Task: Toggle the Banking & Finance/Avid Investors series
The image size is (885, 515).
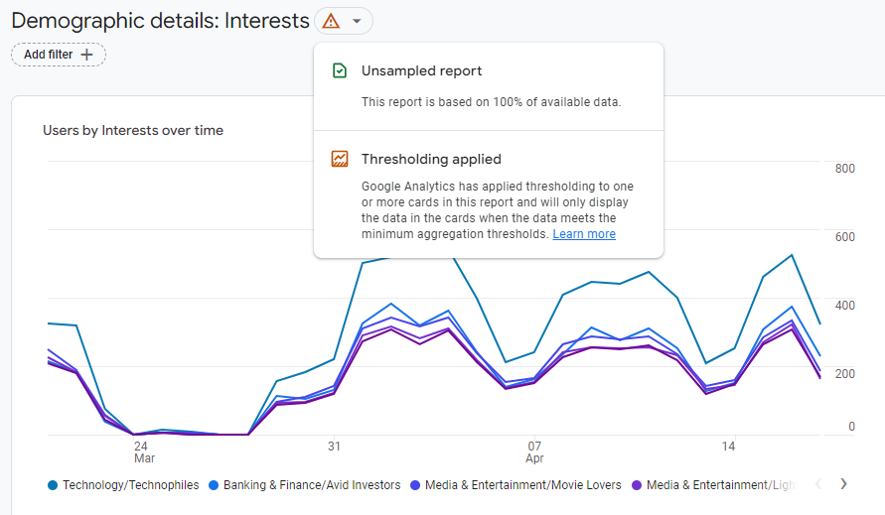Action: 304,485
